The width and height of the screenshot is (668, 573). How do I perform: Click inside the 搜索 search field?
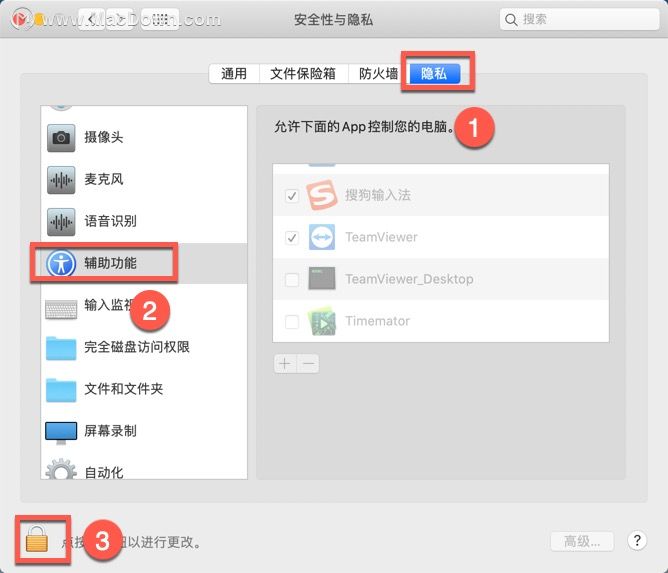[x=579, y=19]
